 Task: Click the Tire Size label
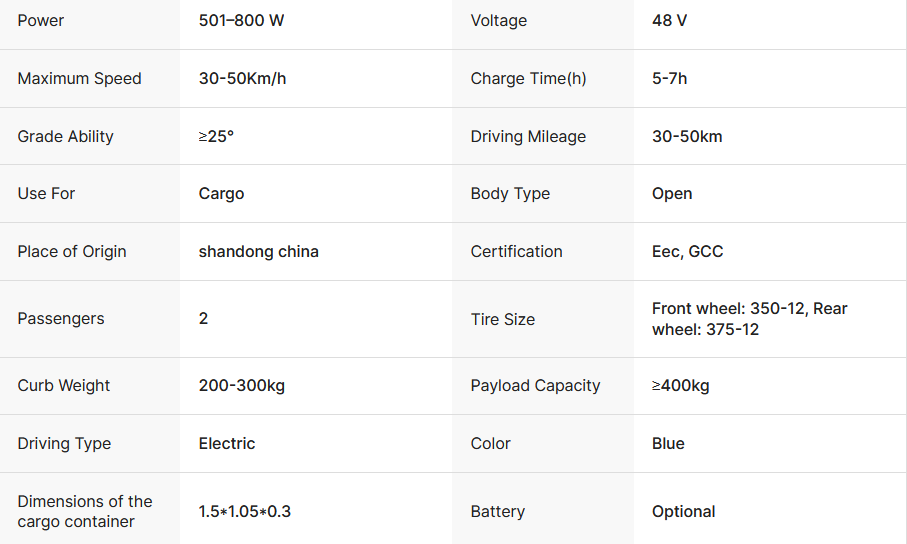[502, 320]
